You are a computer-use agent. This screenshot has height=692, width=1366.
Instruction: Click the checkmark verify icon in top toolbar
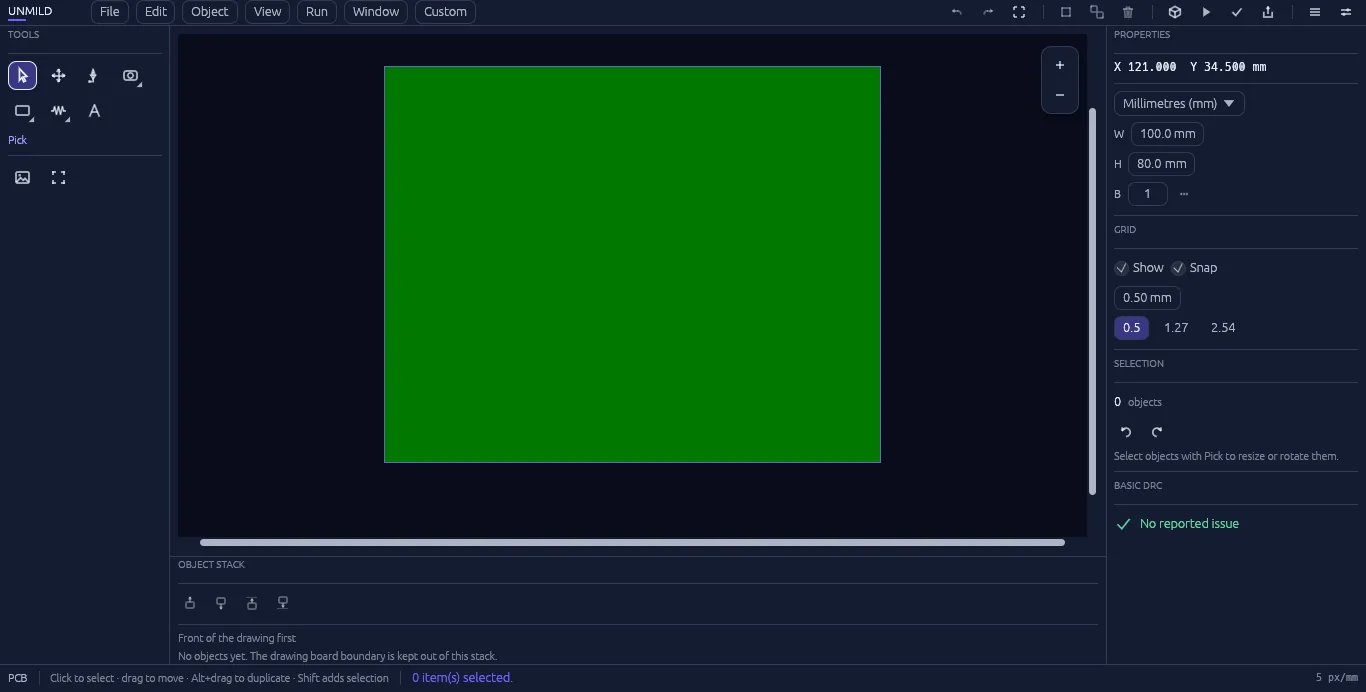pyautogui.click(x=1237, y=12)
